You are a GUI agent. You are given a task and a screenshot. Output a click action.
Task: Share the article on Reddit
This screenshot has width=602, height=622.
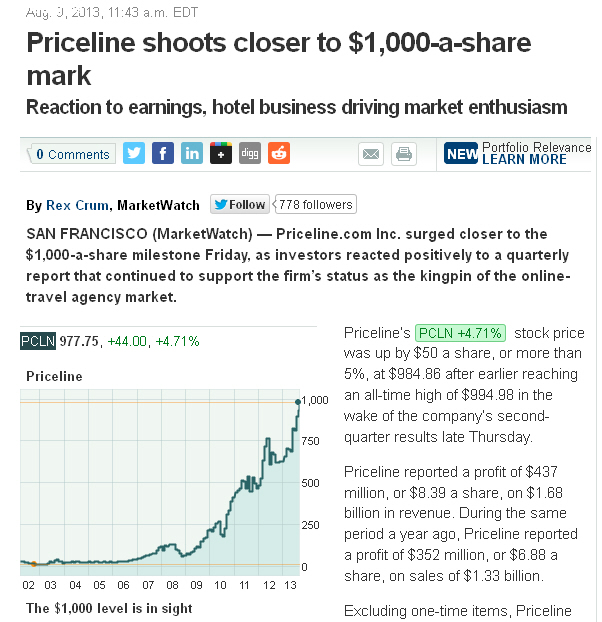pos(279,153)
